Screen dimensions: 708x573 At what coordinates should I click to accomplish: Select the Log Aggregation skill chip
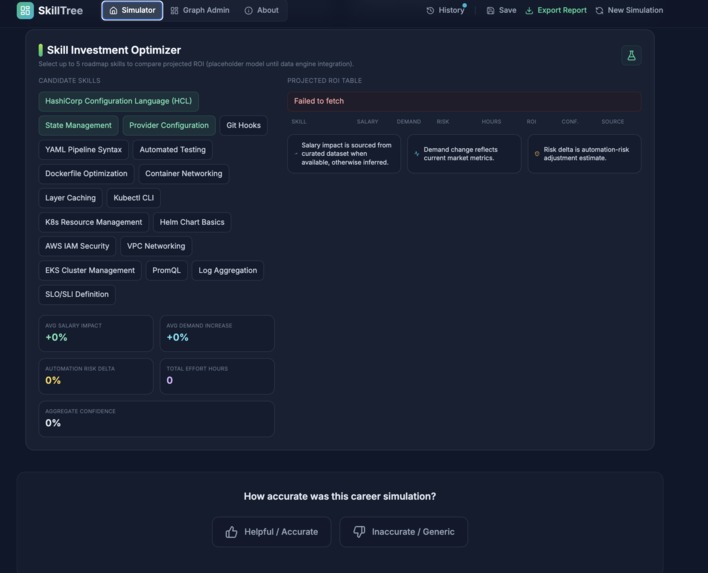[x=228, y=270]
